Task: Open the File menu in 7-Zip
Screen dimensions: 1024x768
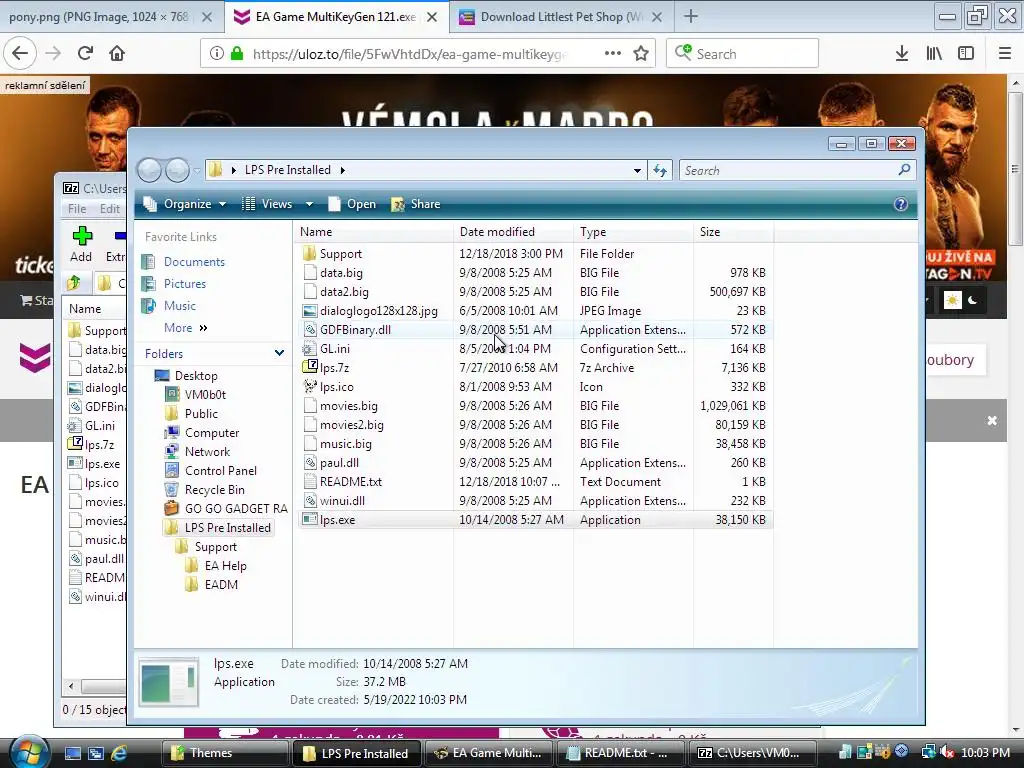Action: pos(77,209)
